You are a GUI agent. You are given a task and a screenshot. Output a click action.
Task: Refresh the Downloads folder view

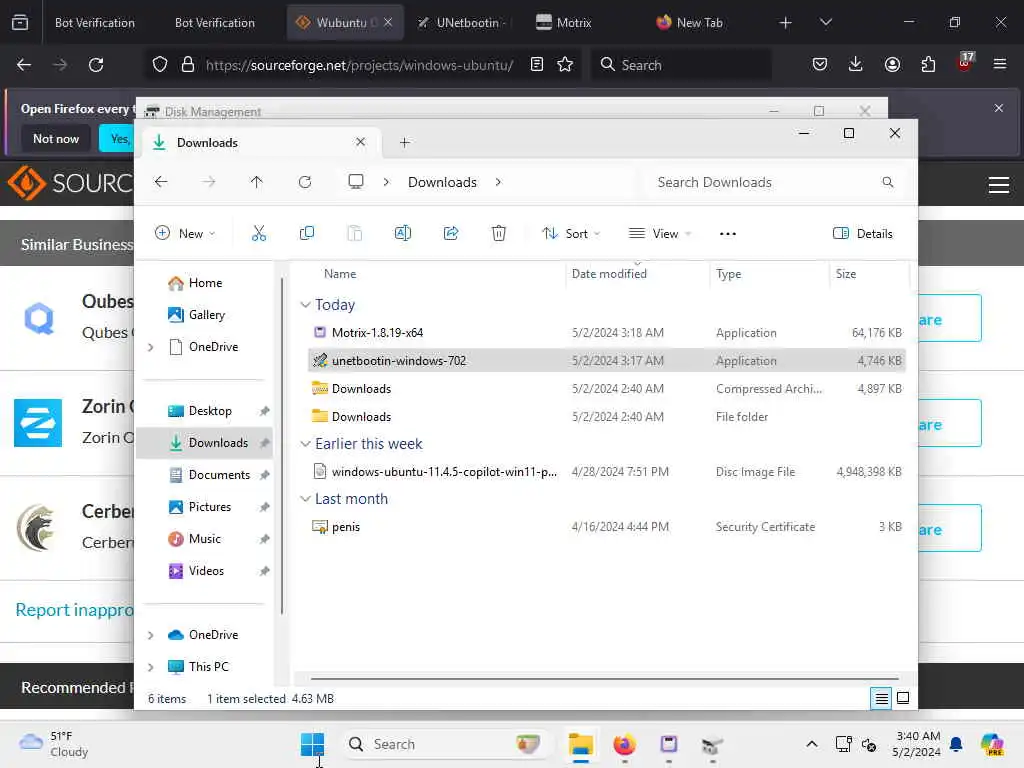pyautogui.click(x=305, y=182)
